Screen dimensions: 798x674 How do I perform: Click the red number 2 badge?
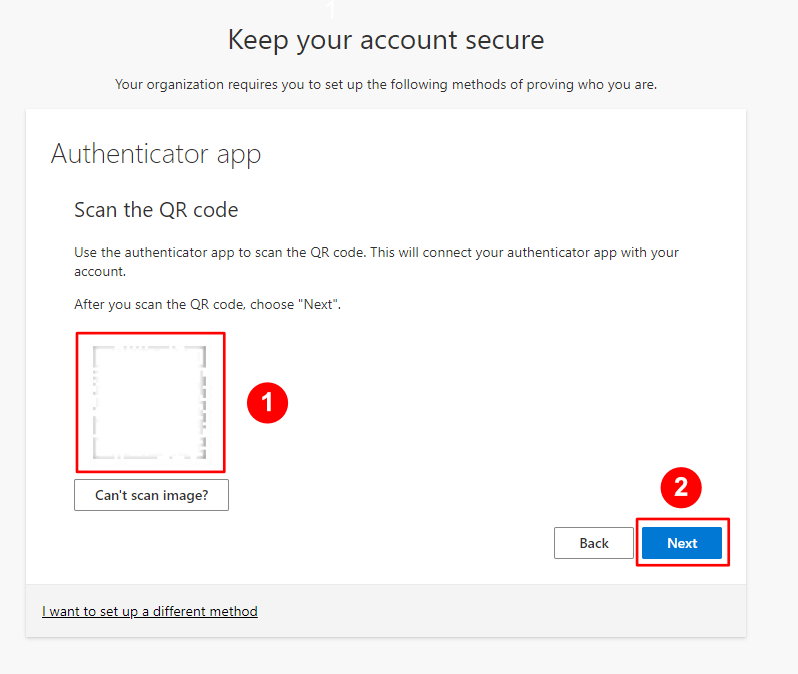[x=681, y=488]
